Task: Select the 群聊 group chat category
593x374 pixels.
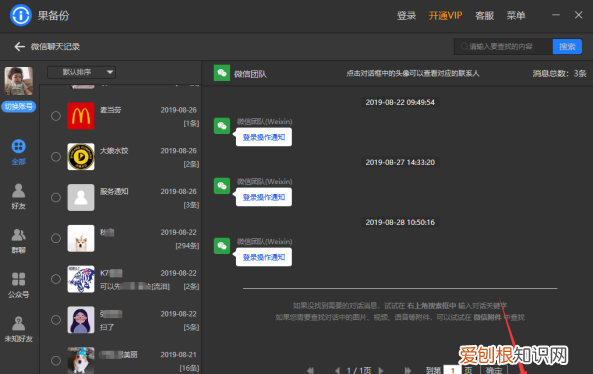Action: pos(19,241)
